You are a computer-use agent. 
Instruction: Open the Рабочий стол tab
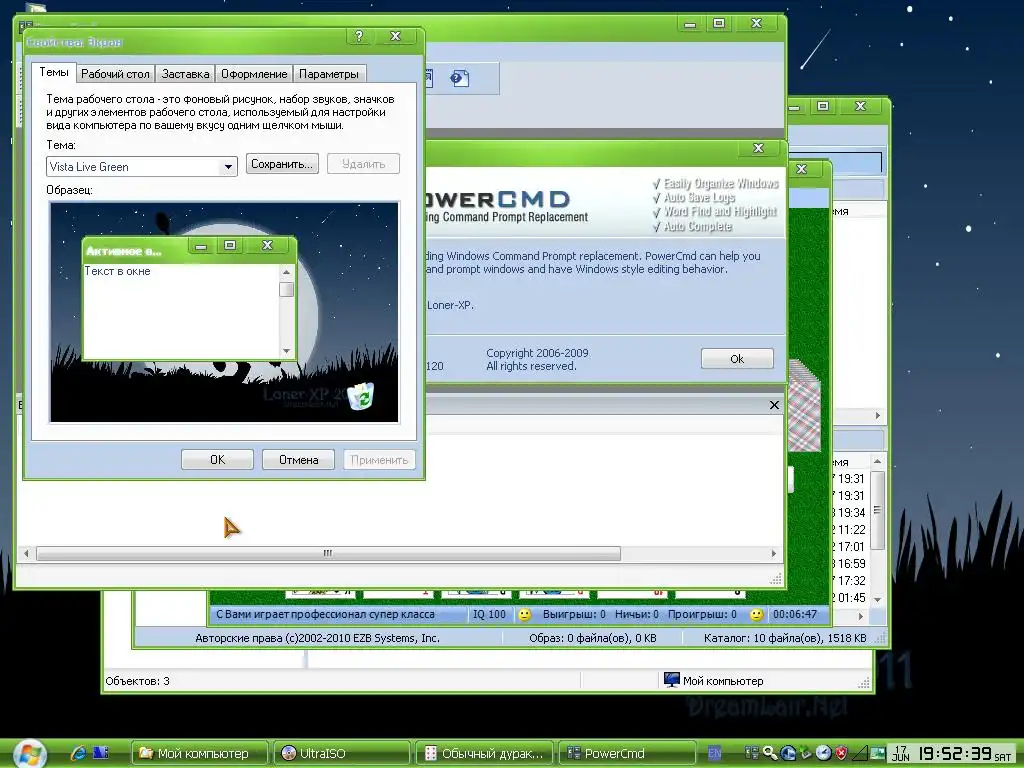(x=116, y=74)
